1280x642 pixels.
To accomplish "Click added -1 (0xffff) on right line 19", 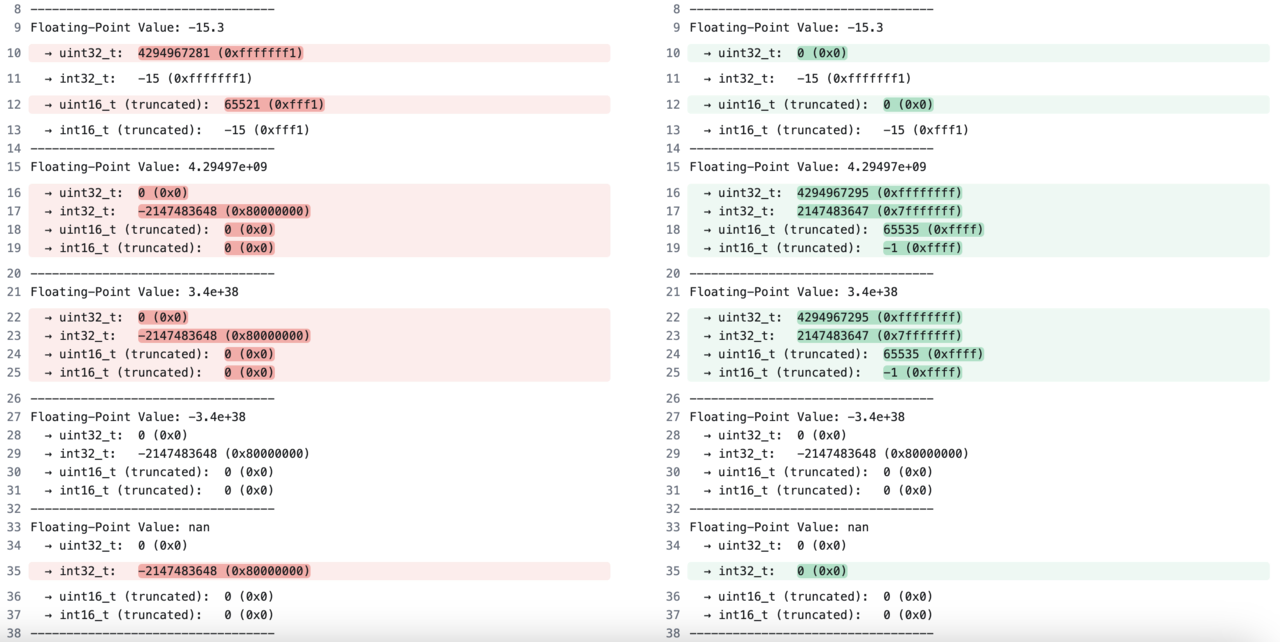I will click(x=922, y=248).
